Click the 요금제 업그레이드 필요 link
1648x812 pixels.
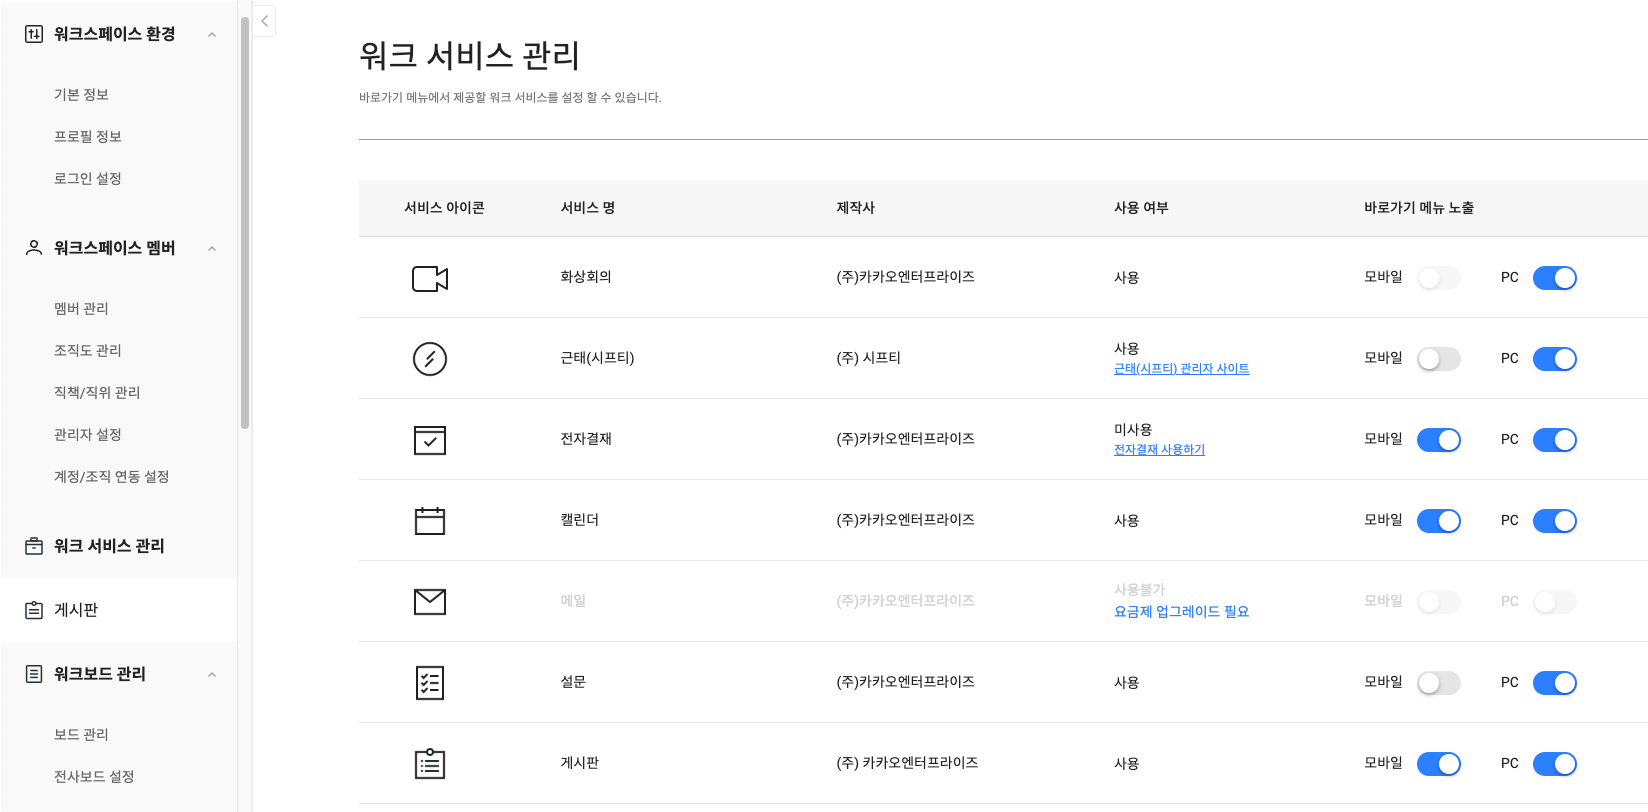(x=1181, y=612)
